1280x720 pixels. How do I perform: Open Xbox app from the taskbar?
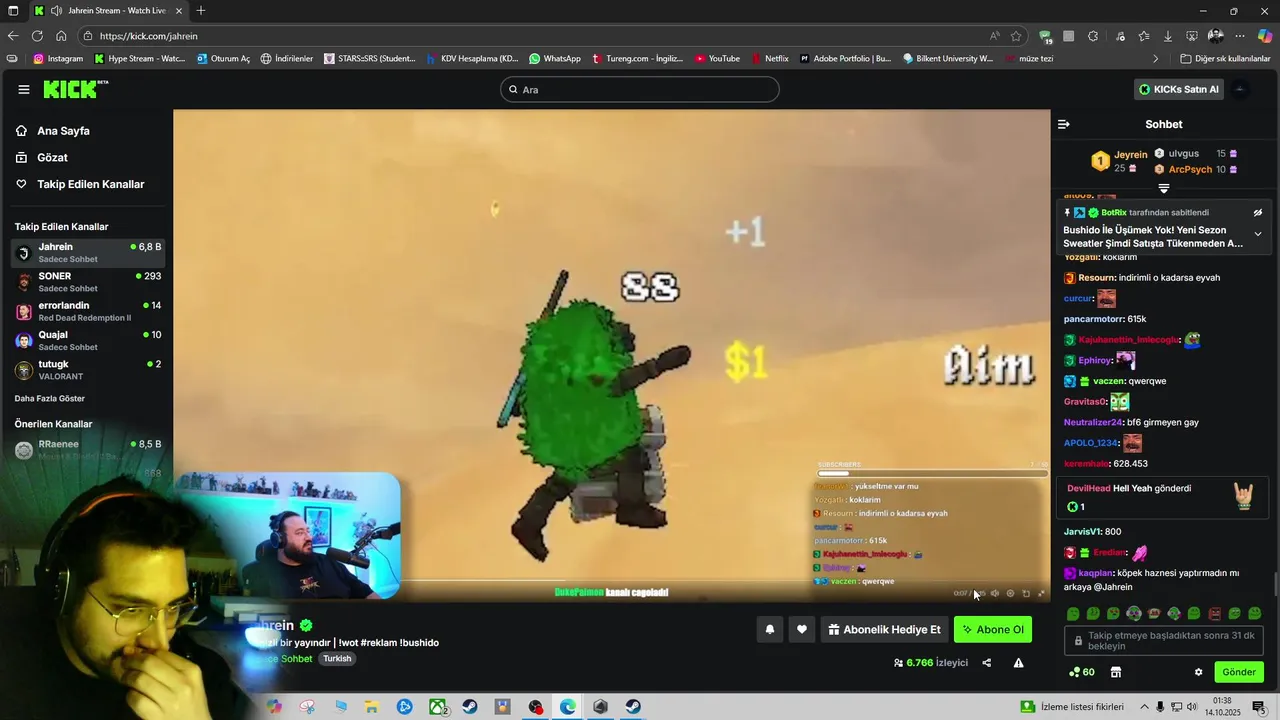(x=438, y=707)
